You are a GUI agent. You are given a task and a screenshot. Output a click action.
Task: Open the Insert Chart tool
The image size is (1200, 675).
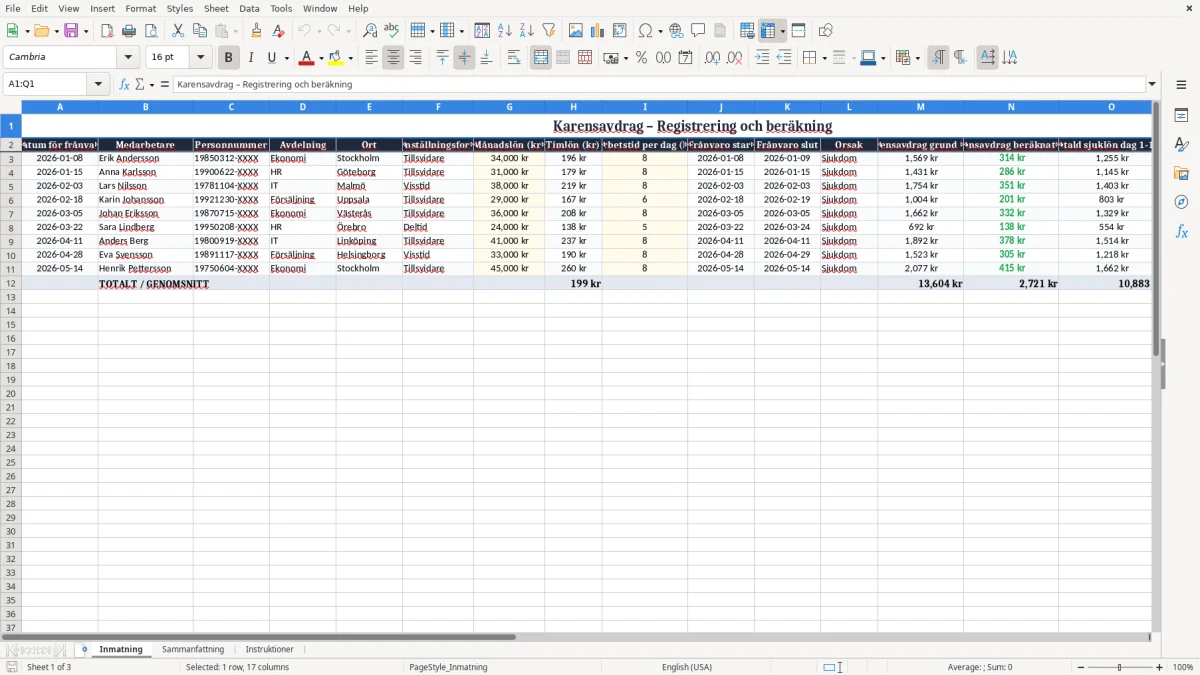[x=597, y=31]
